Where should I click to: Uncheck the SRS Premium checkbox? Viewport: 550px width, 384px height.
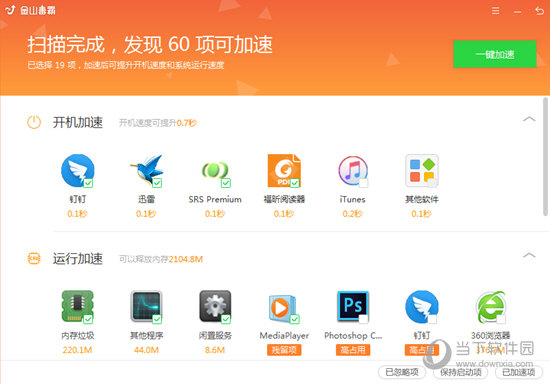226,183
